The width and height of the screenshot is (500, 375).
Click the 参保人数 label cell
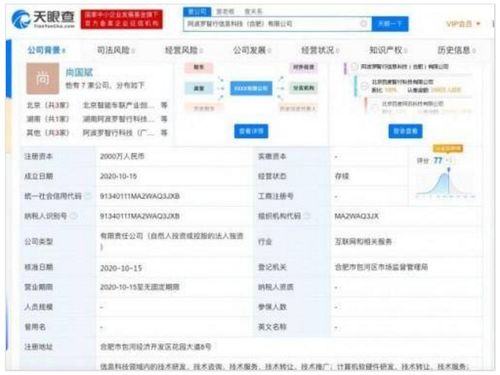tap(292, 307)
